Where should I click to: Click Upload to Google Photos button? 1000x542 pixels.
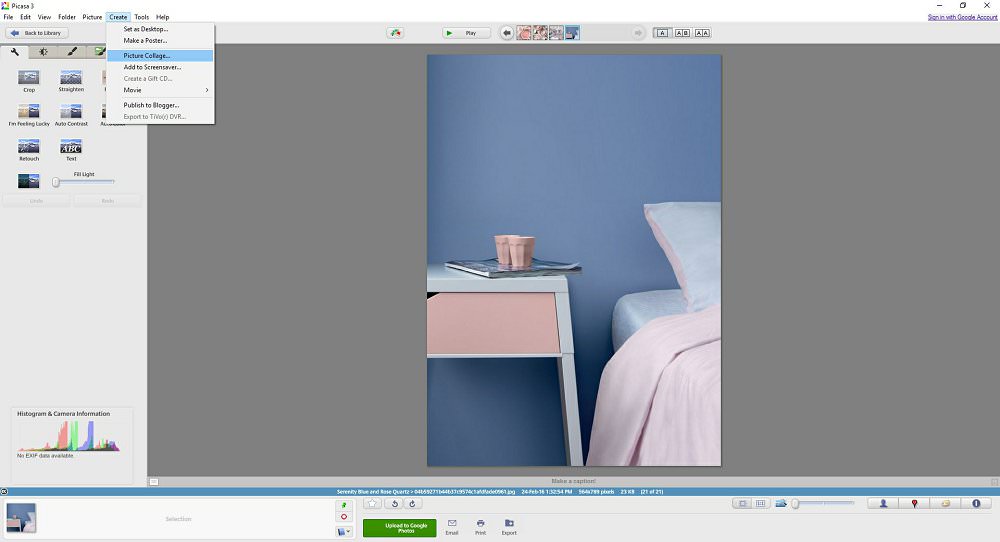(400, 528)
